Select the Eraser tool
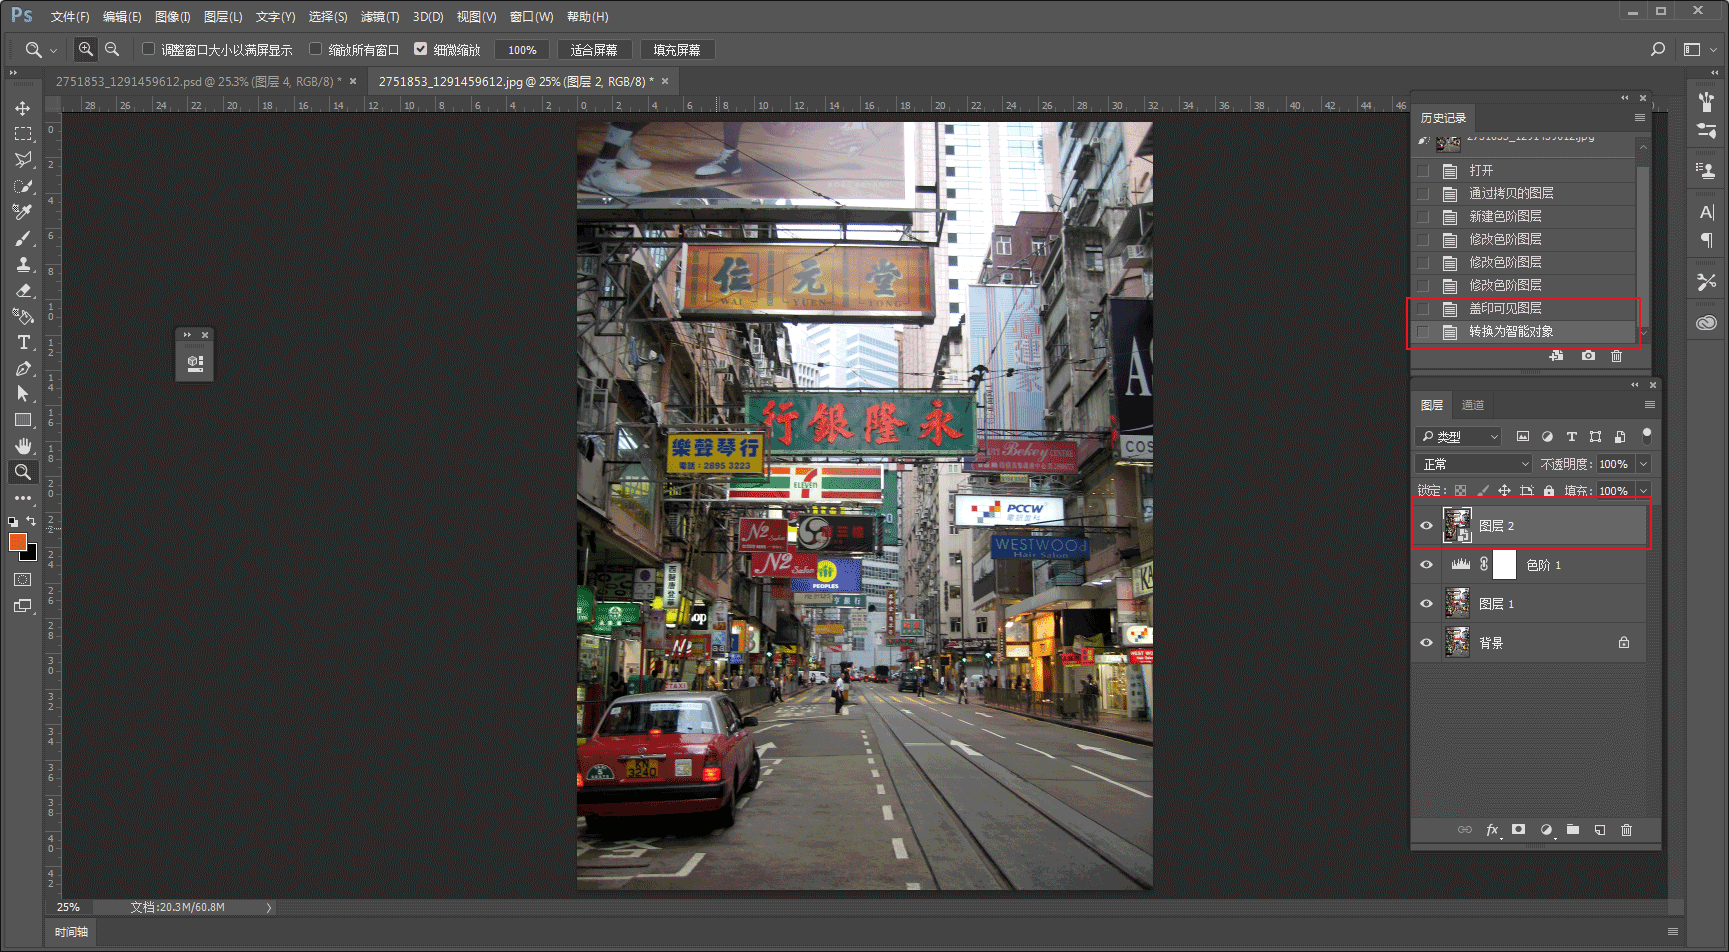 click(23, 290)
